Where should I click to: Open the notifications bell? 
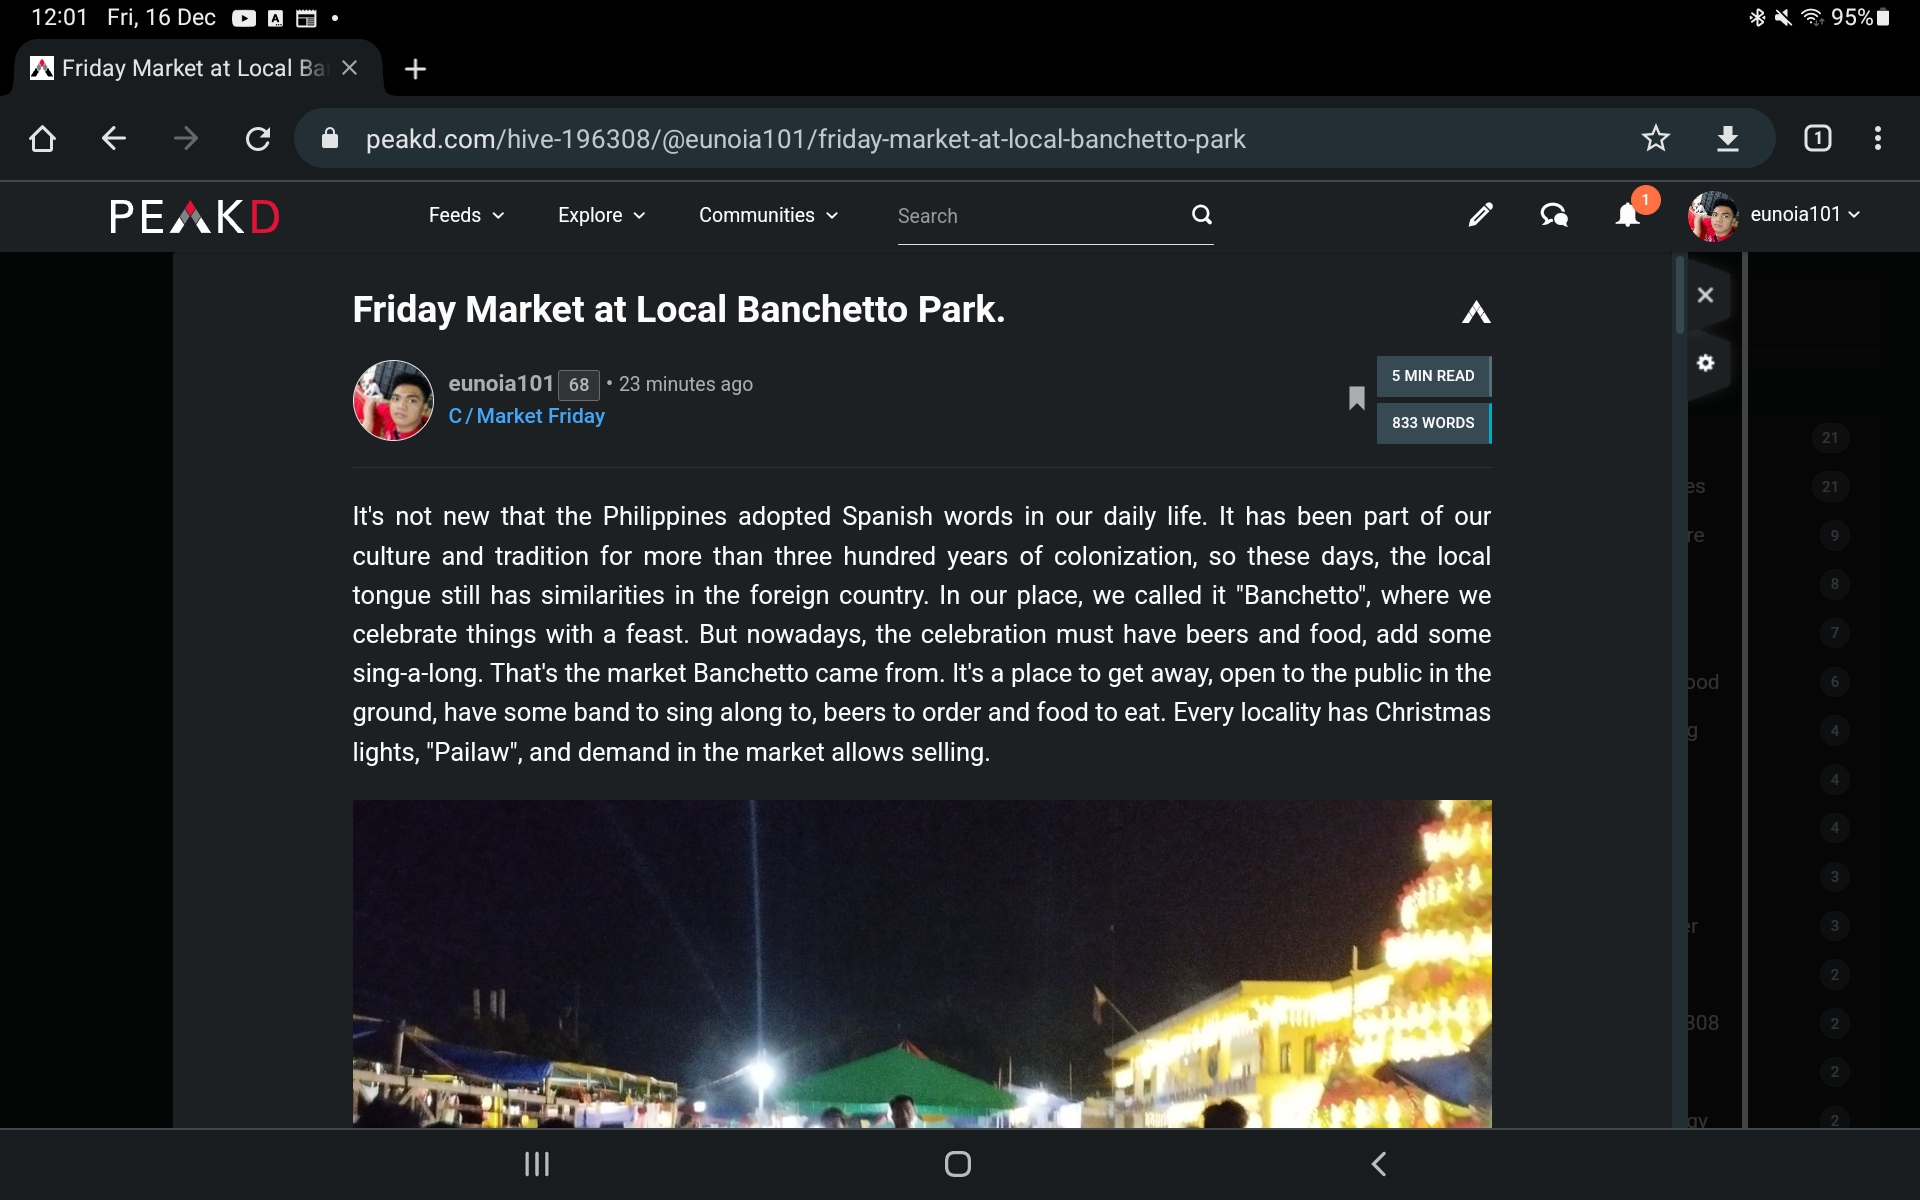click(1628, 215)
